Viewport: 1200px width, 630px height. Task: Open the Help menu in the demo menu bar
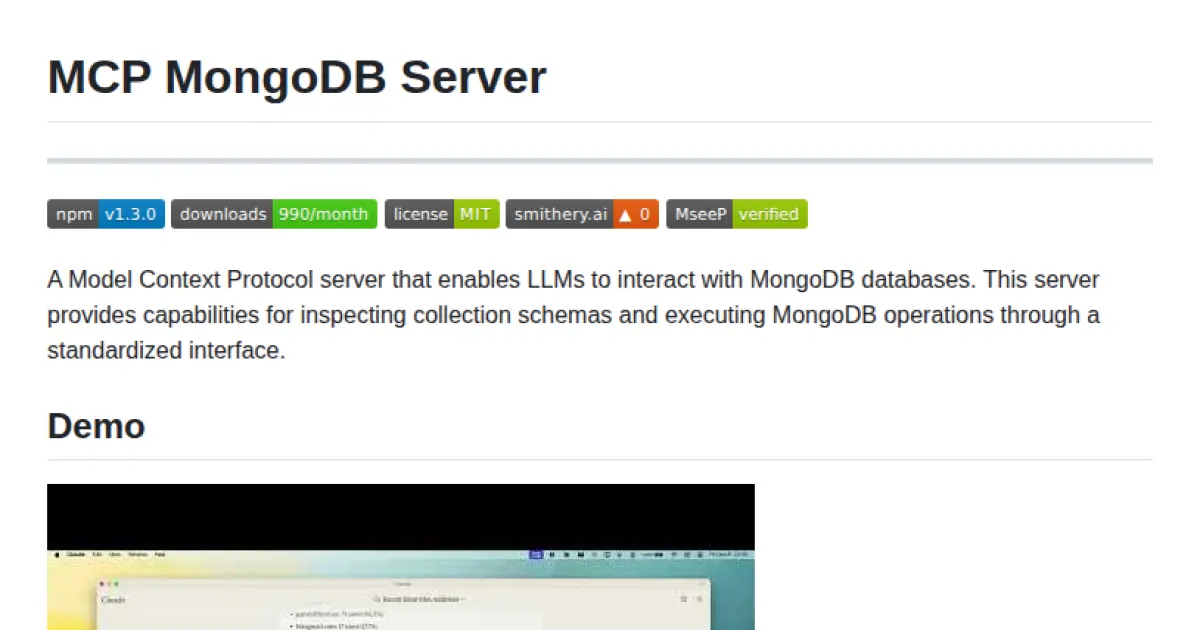pyautogui.click(x=160, y=553)
